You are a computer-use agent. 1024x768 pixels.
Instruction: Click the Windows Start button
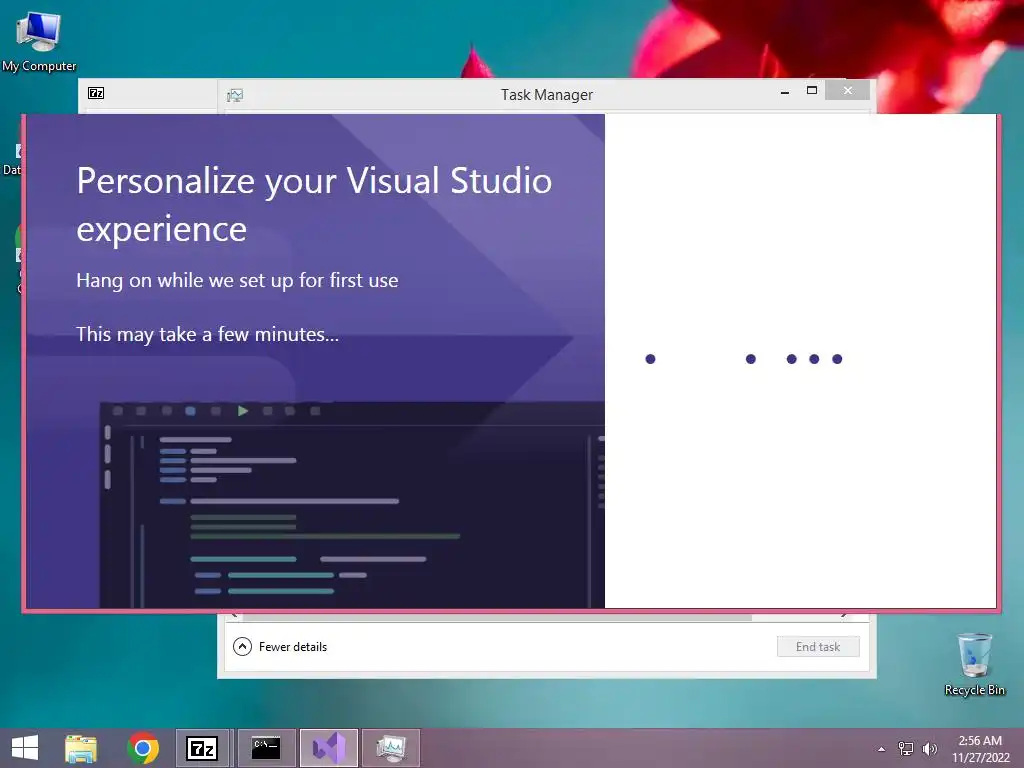pyautogui.click(x=25, y=748)
